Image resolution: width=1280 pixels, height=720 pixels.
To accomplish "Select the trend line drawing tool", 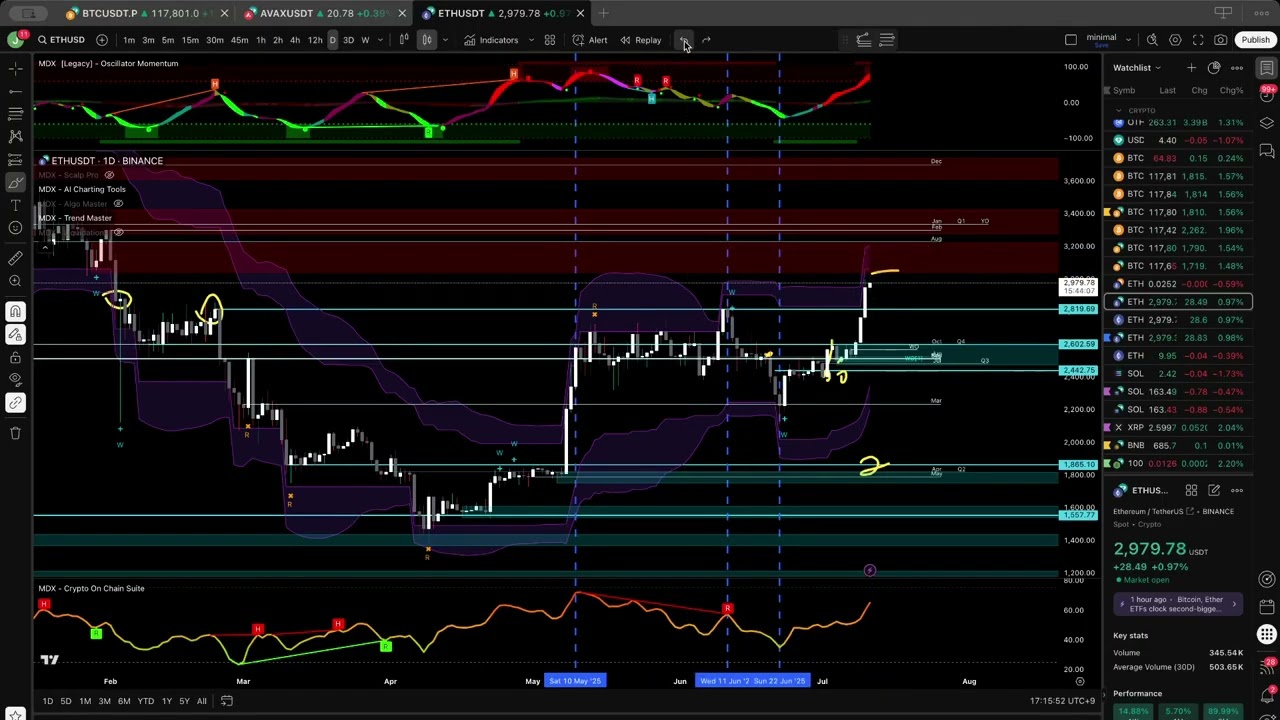I will tap(15, 91).
